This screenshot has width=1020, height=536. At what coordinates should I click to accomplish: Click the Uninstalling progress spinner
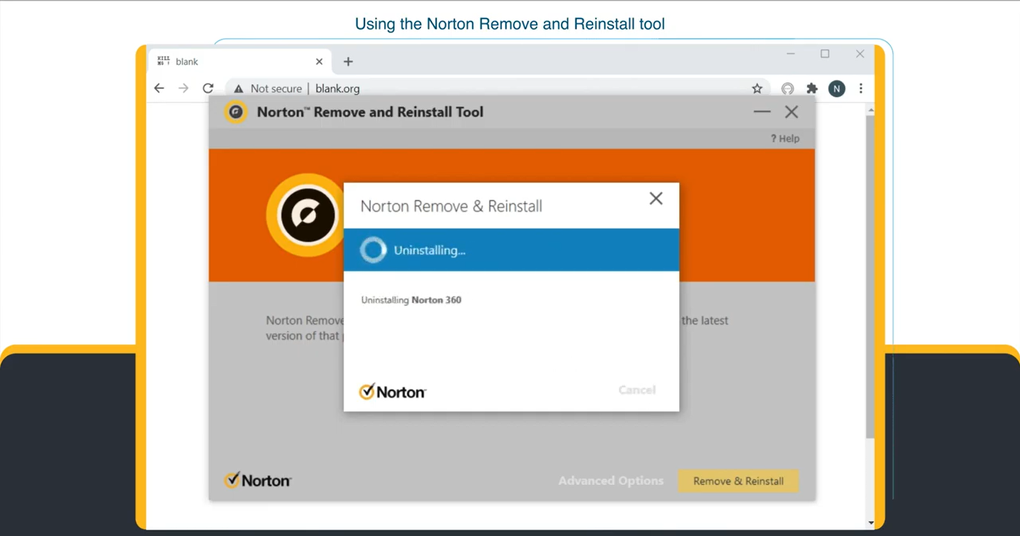click(373, 250)
